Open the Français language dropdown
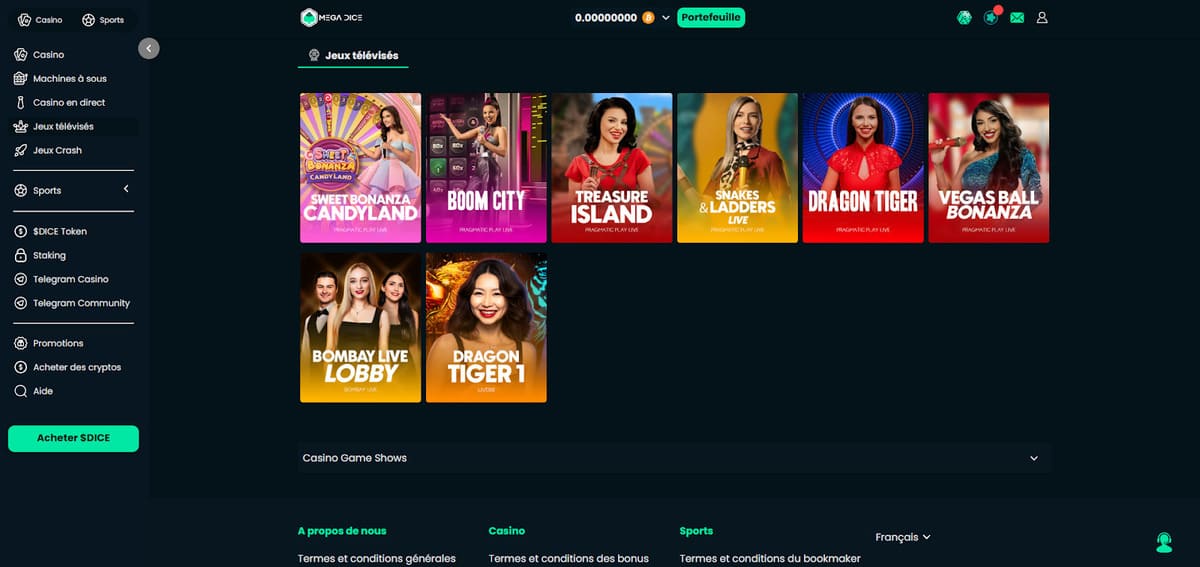 point(903,537)
